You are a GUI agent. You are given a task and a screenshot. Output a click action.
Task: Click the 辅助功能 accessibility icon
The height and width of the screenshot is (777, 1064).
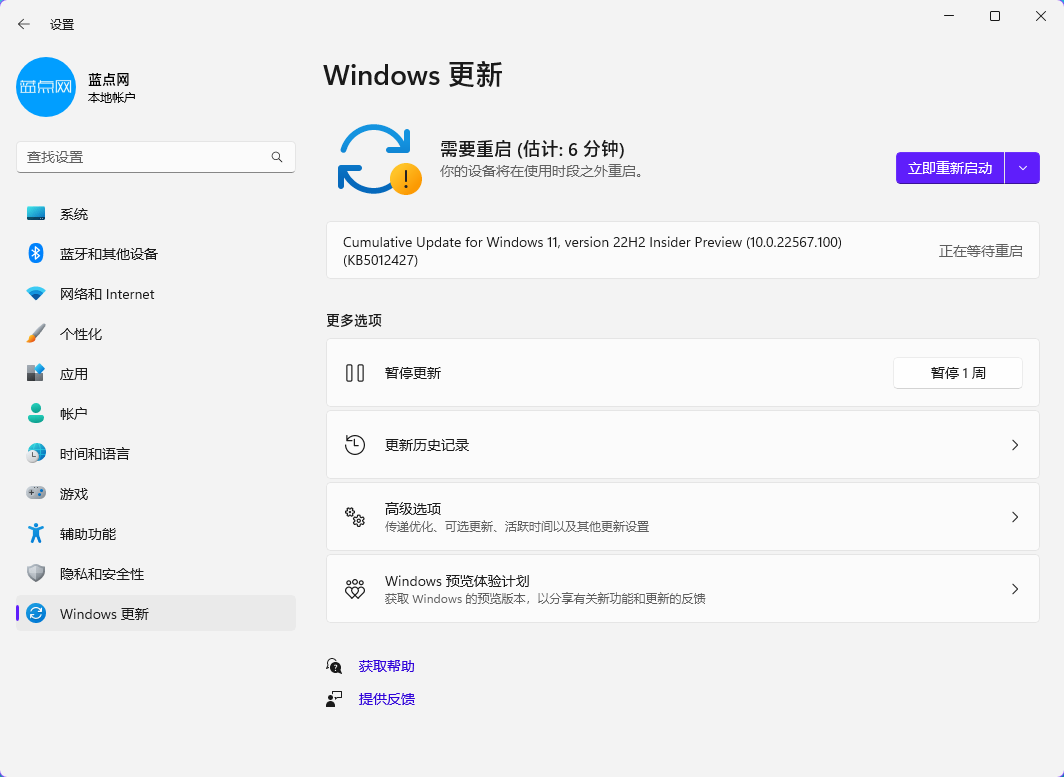34,533
